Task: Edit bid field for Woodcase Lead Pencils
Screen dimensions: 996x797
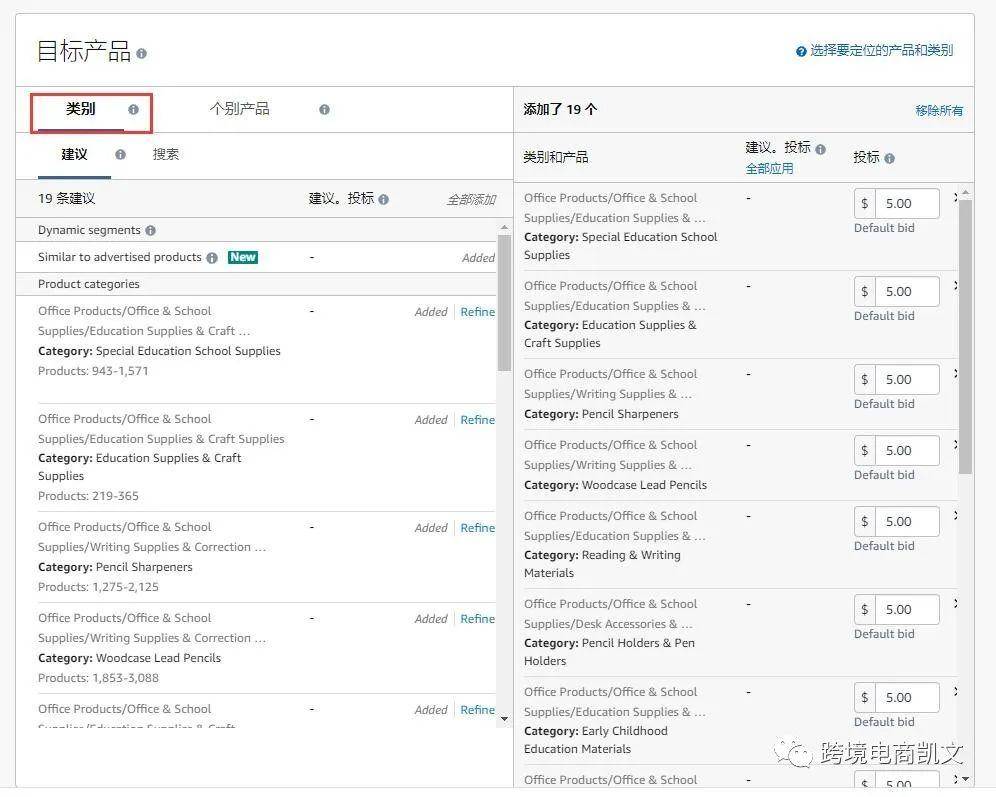Action: pos(906,451)
